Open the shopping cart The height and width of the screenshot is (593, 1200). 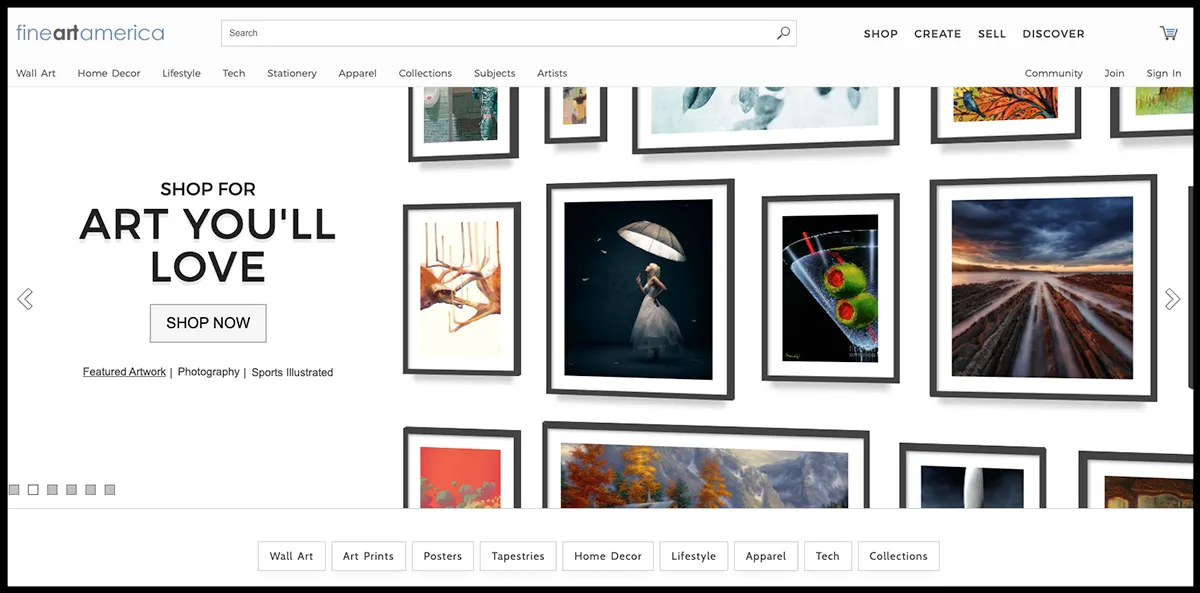(x=1168, y=33)
